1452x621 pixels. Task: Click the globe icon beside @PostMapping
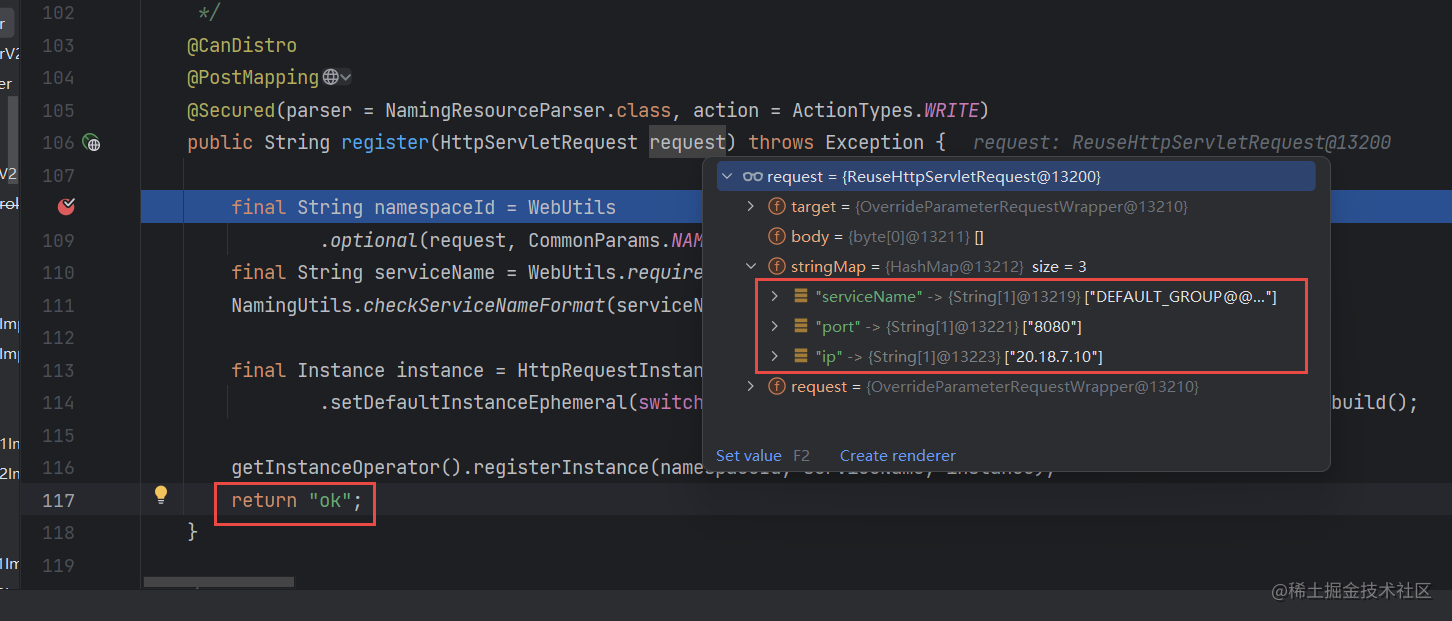click(x=330, y=77)
